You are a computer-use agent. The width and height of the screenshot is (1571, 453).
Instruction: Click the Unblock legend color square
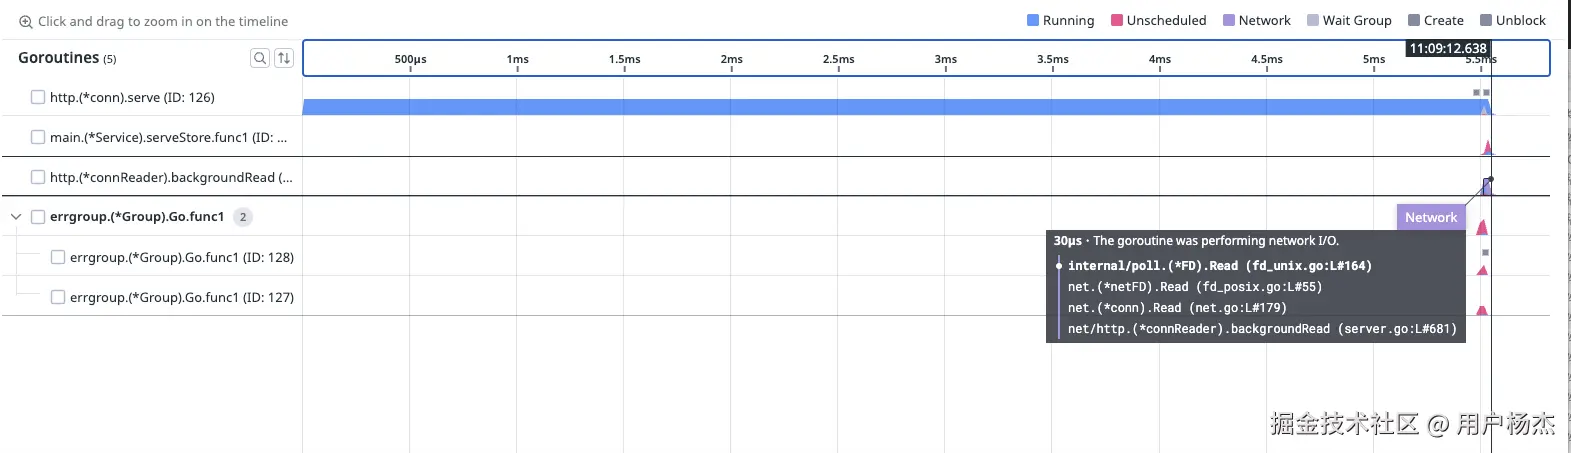1486,20
